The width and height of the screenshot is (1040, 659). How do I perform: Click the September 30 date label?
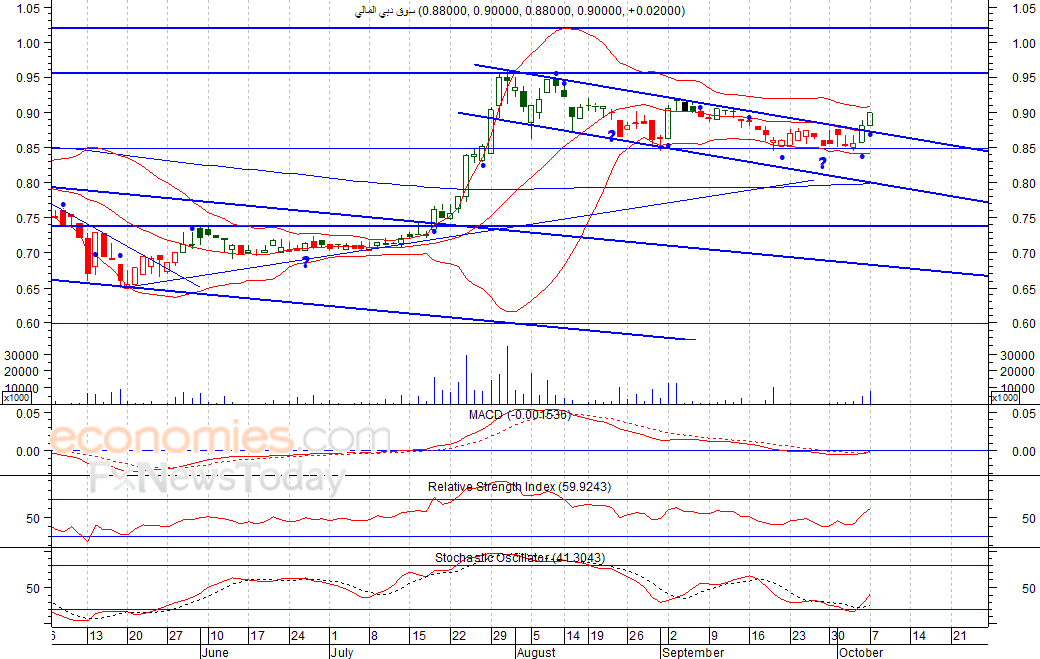coord(838,636)
